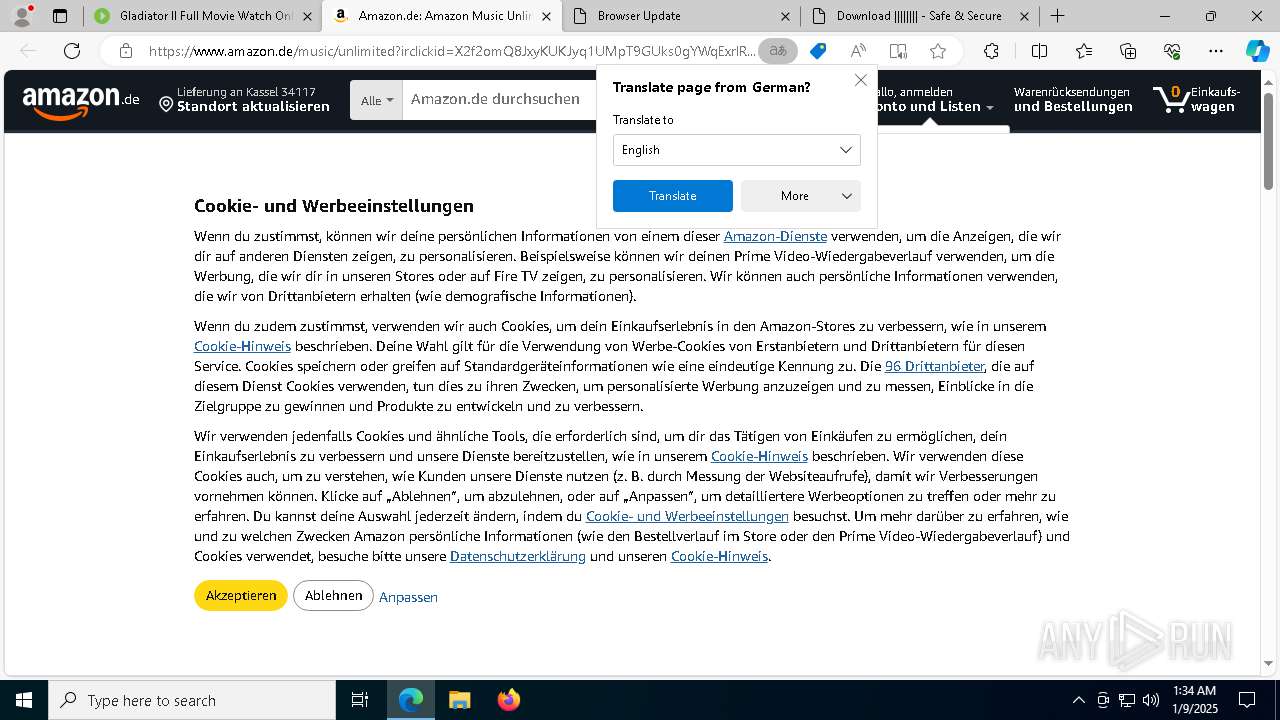
Task: Close the Browser Update tab
Action: pyautogui.click(x=785, y=16)
